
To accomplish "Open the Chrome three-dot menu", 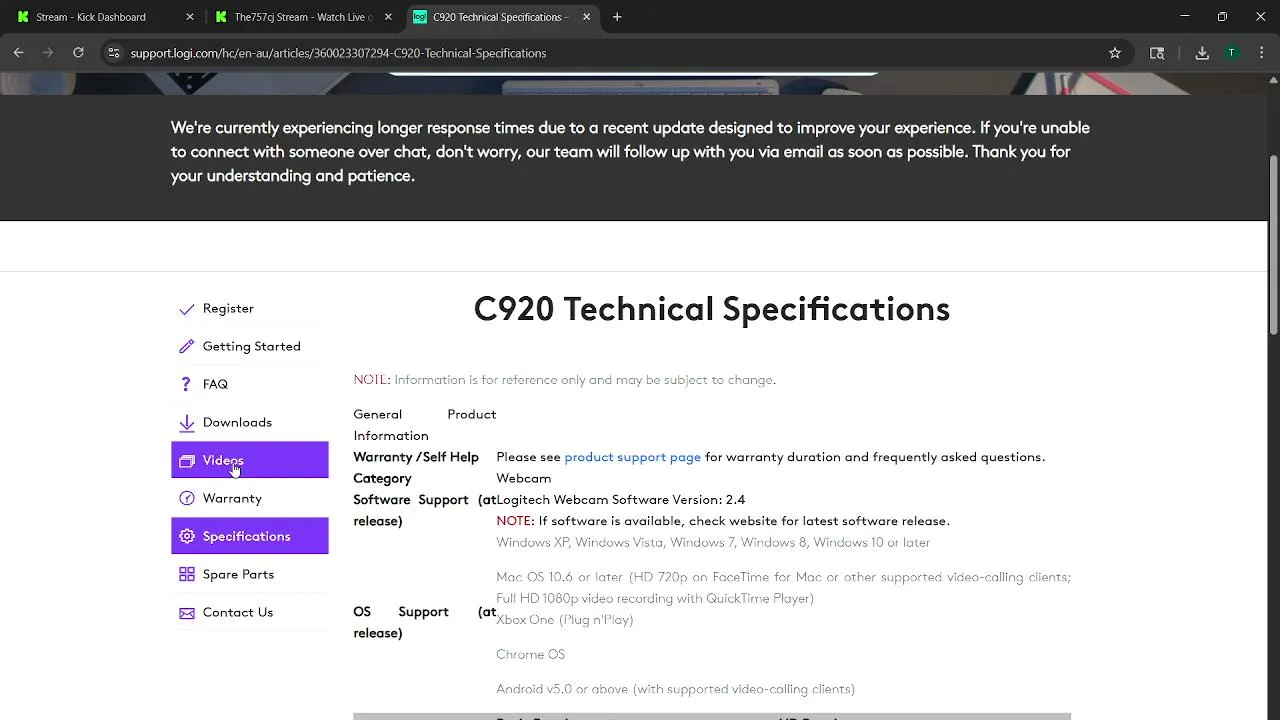I will coord(1261,53).
